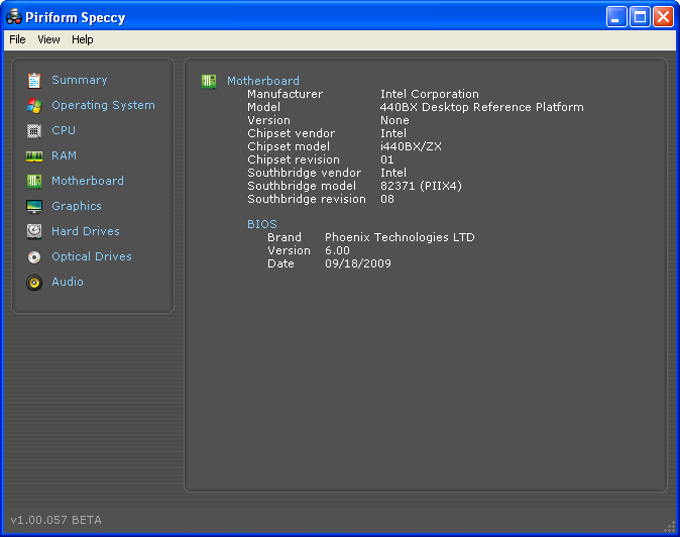Click the 'Phoenix Technologies LTD' BIOS brand
Viewport: 680px width, 537px height.
(400, 237)
